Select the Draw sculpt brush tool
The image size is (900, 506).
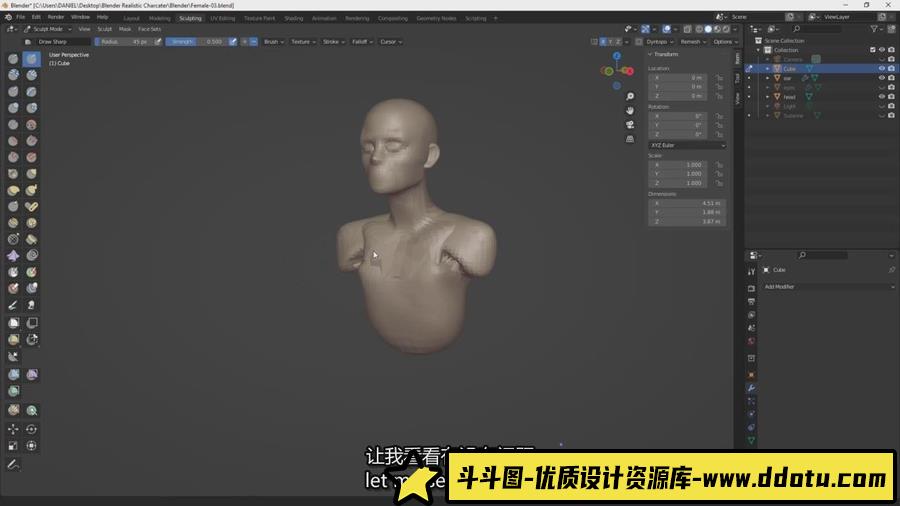tap(13, 59)
